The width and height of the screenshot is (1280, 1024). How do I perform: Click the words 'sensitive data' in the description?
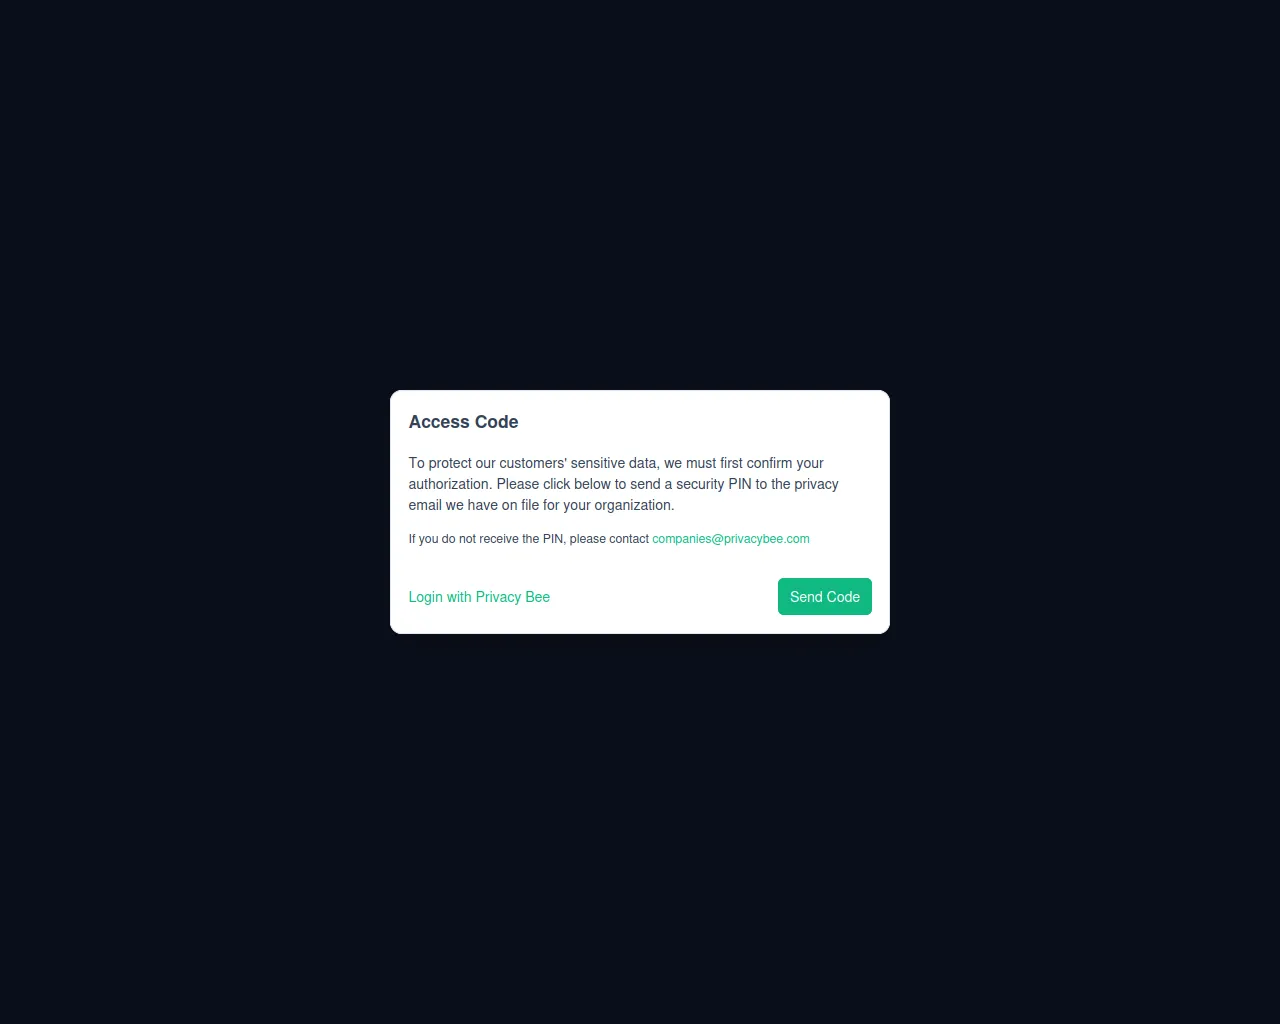pyautogui.click(x=615, y=463)
